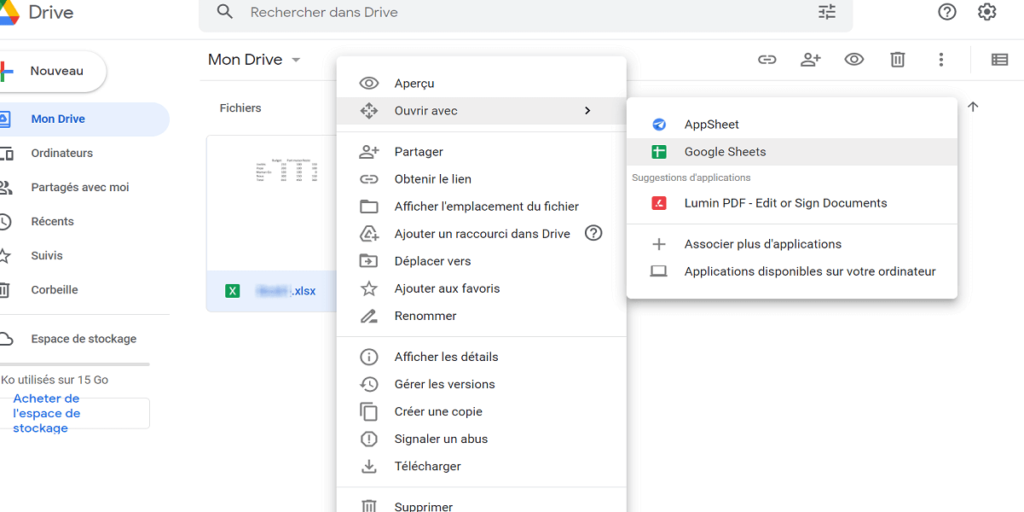Click the green Excel icon on the file
The width and height of the screenshot is (1024, 512).
tap(232, 291)
